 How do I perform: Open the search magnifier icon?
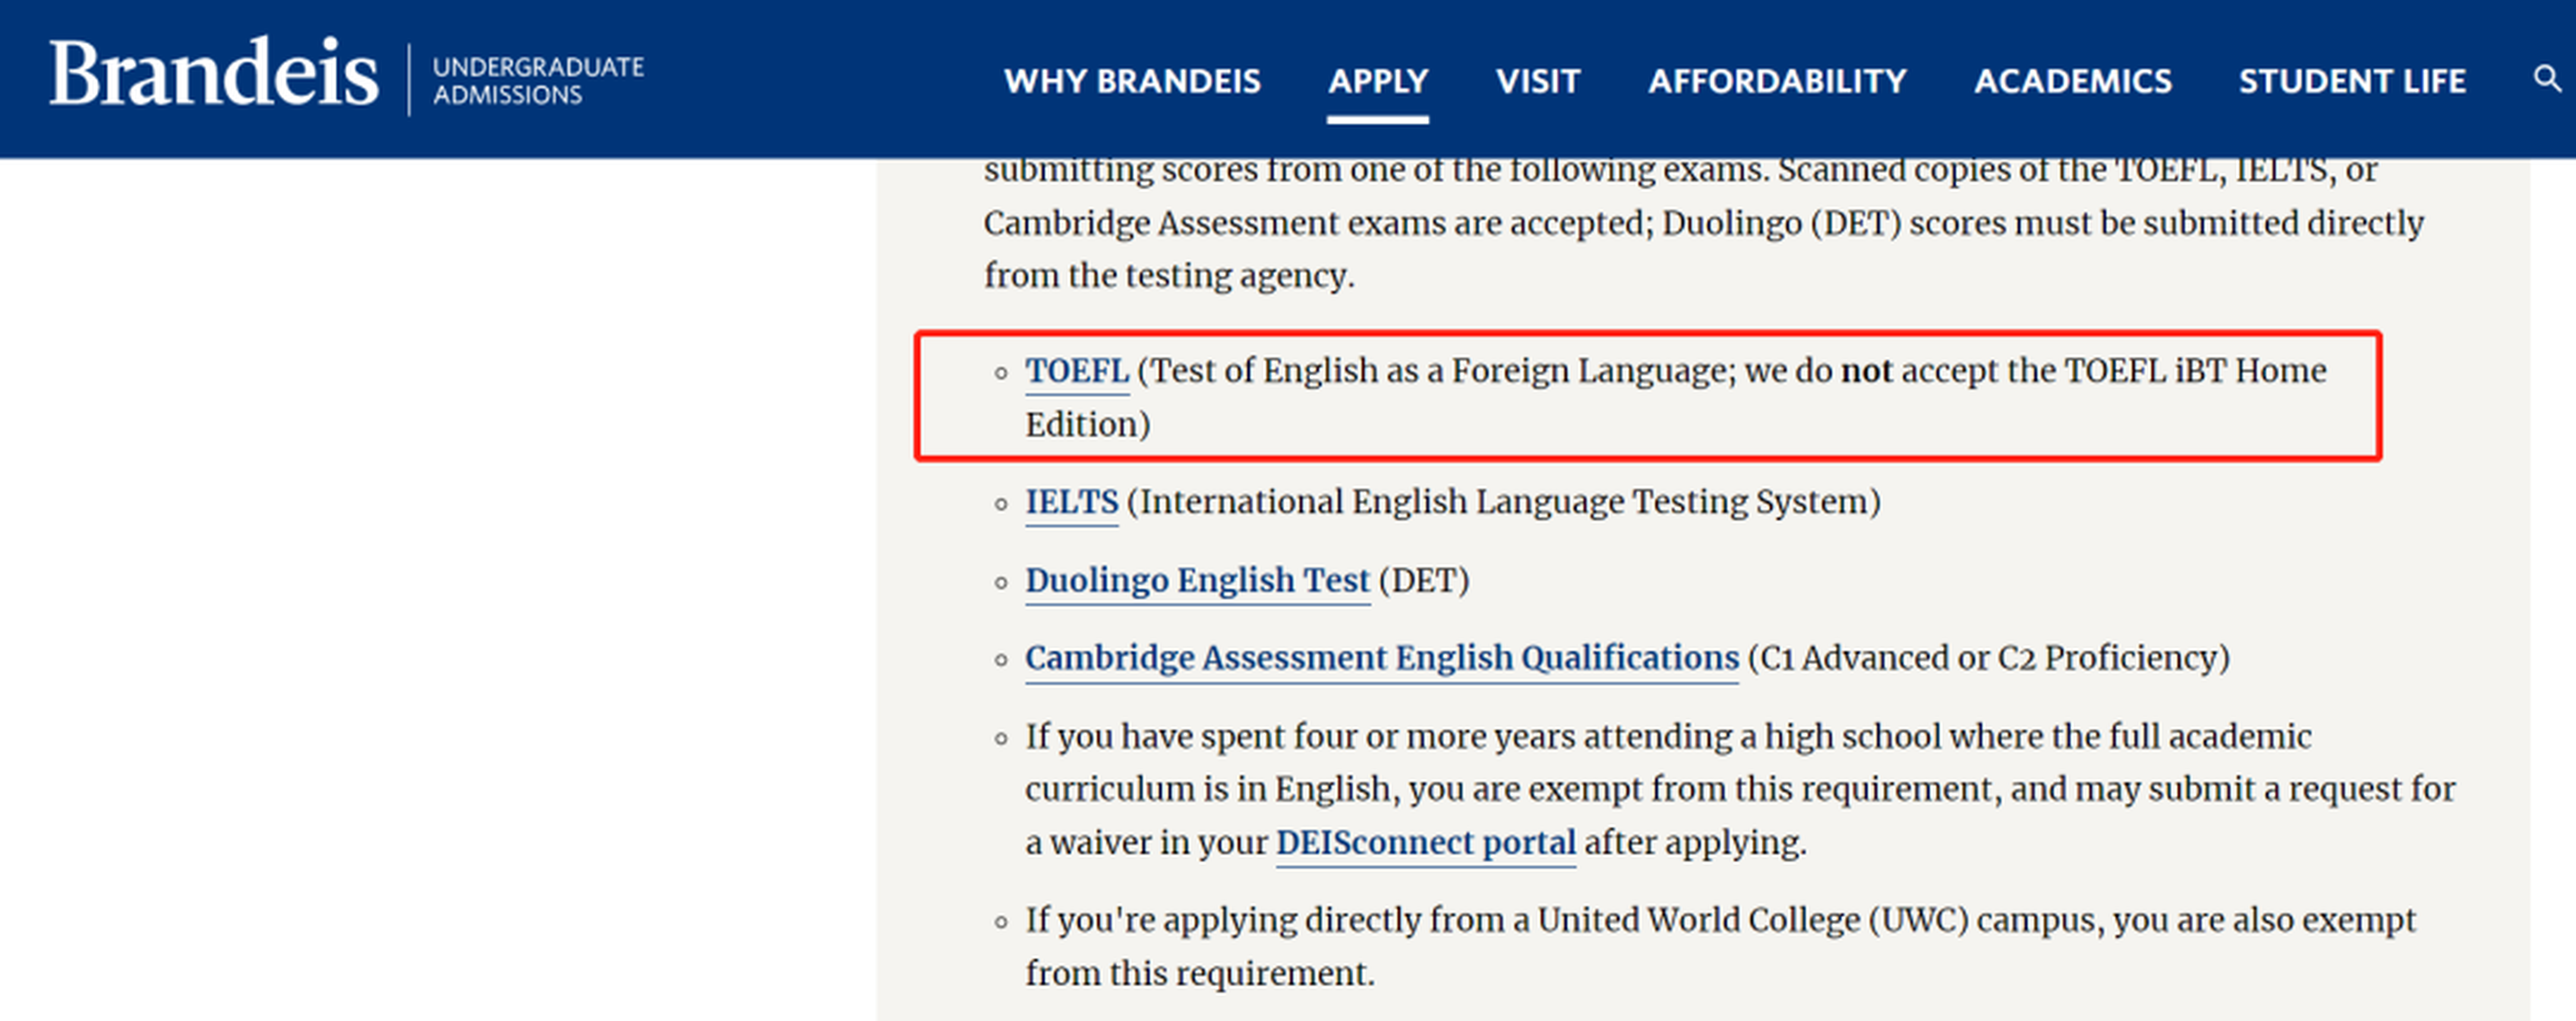[2547, 78]
